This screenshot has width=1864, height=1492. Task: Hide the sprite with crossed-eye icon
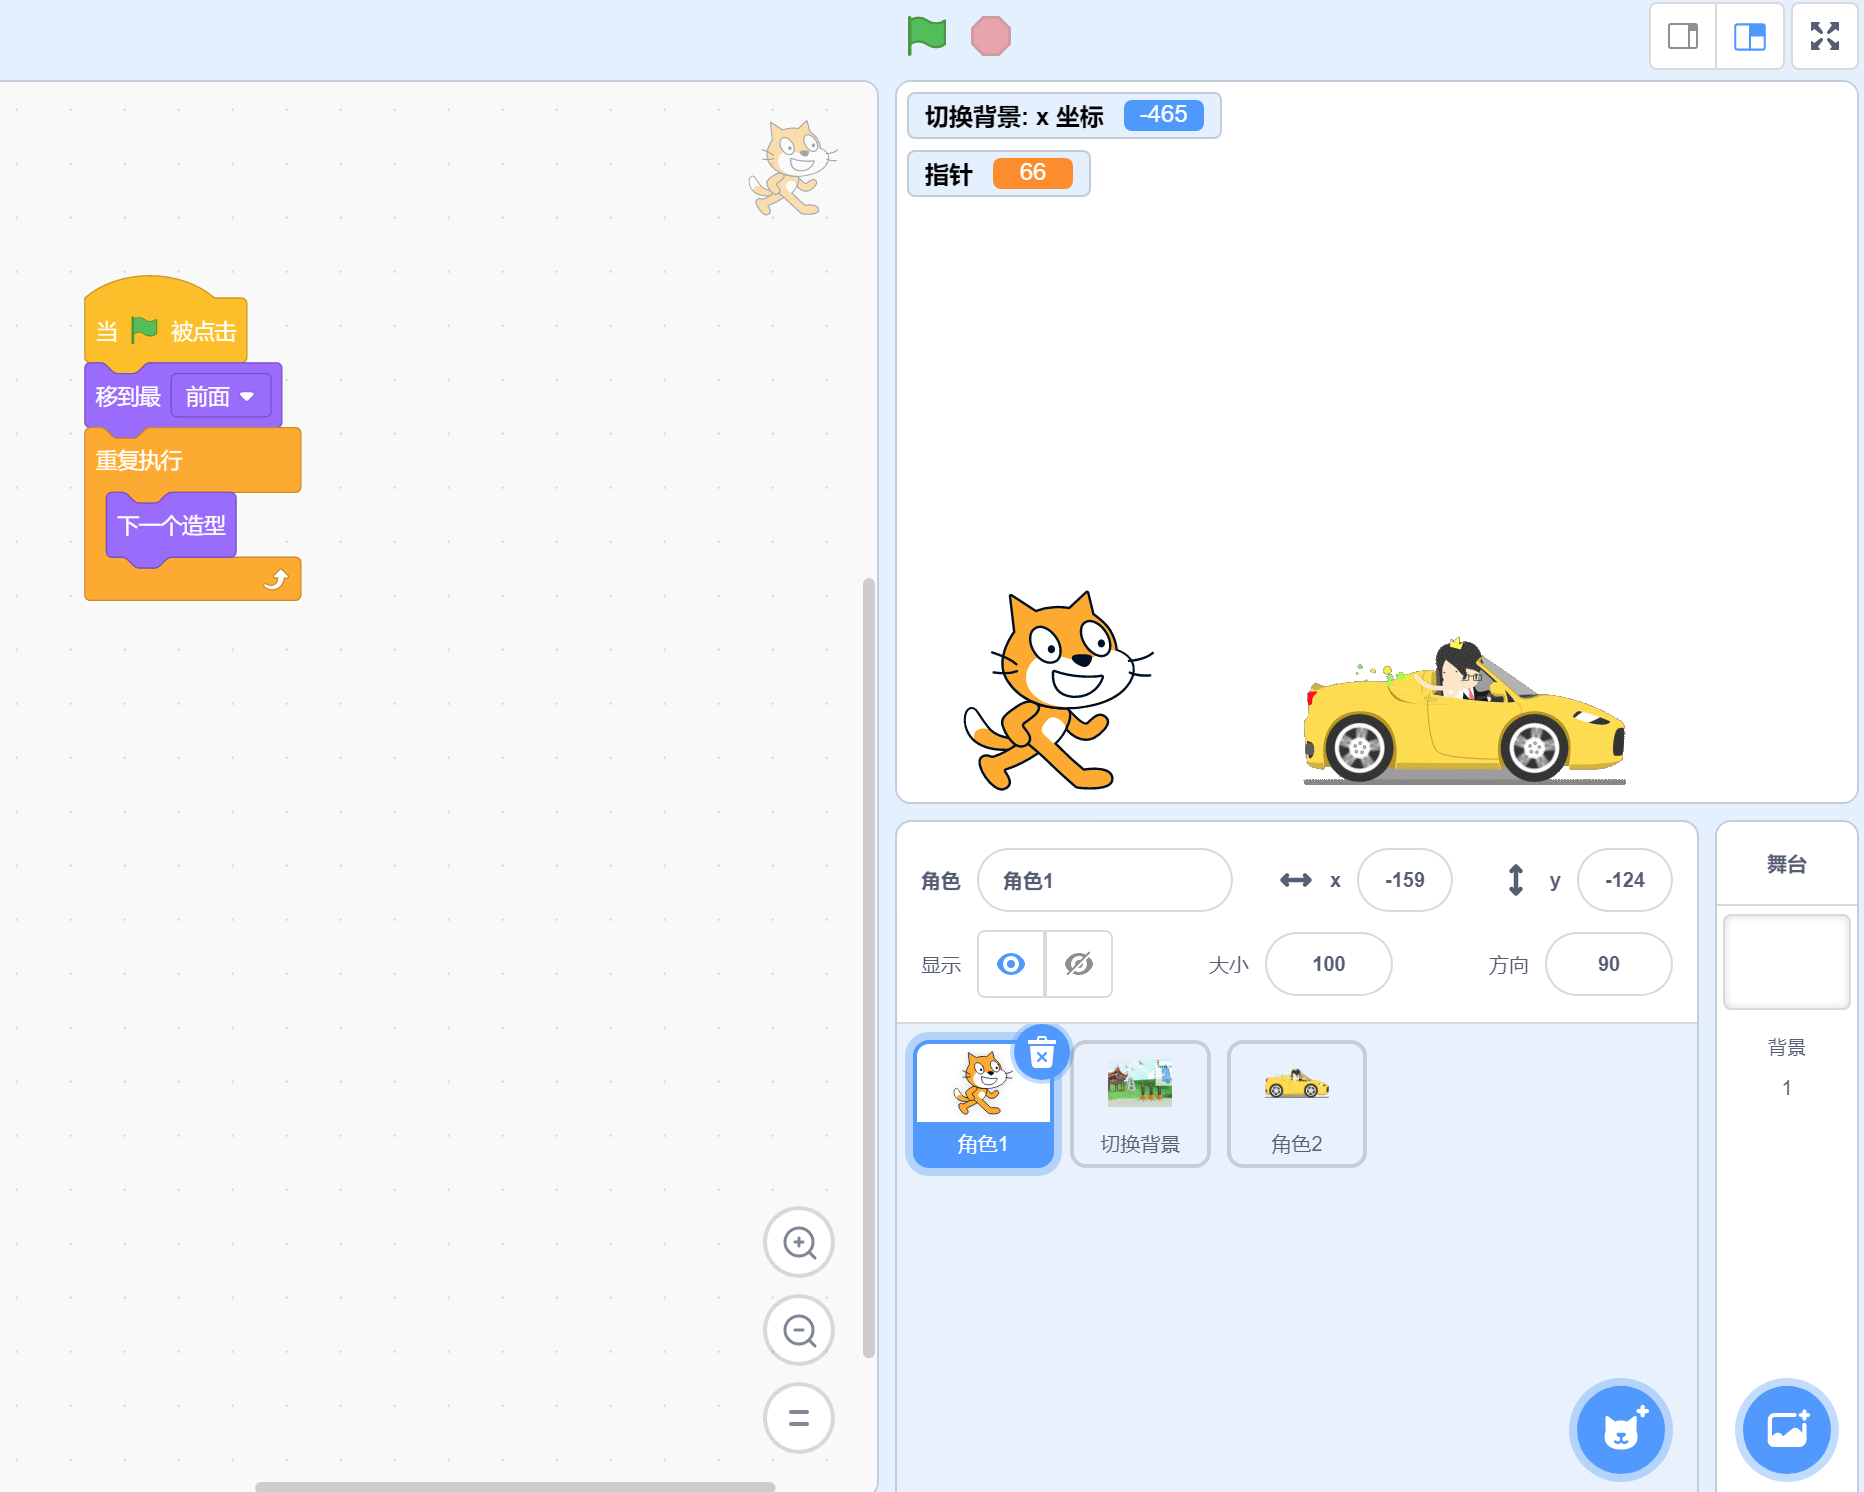(1079, 964)
